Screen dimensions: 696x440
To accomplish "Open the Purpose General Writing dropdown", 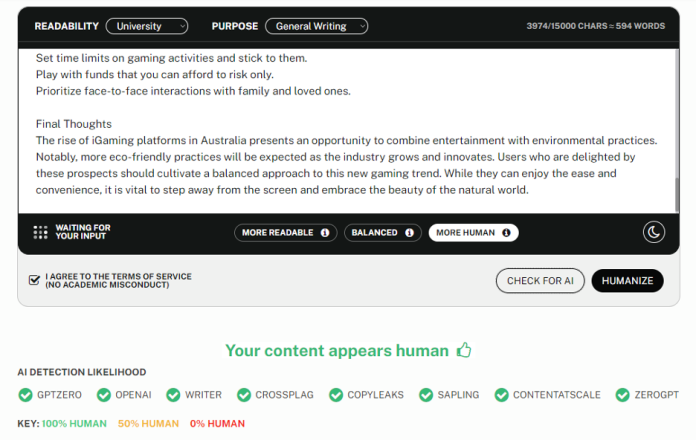I will point(316,26).
